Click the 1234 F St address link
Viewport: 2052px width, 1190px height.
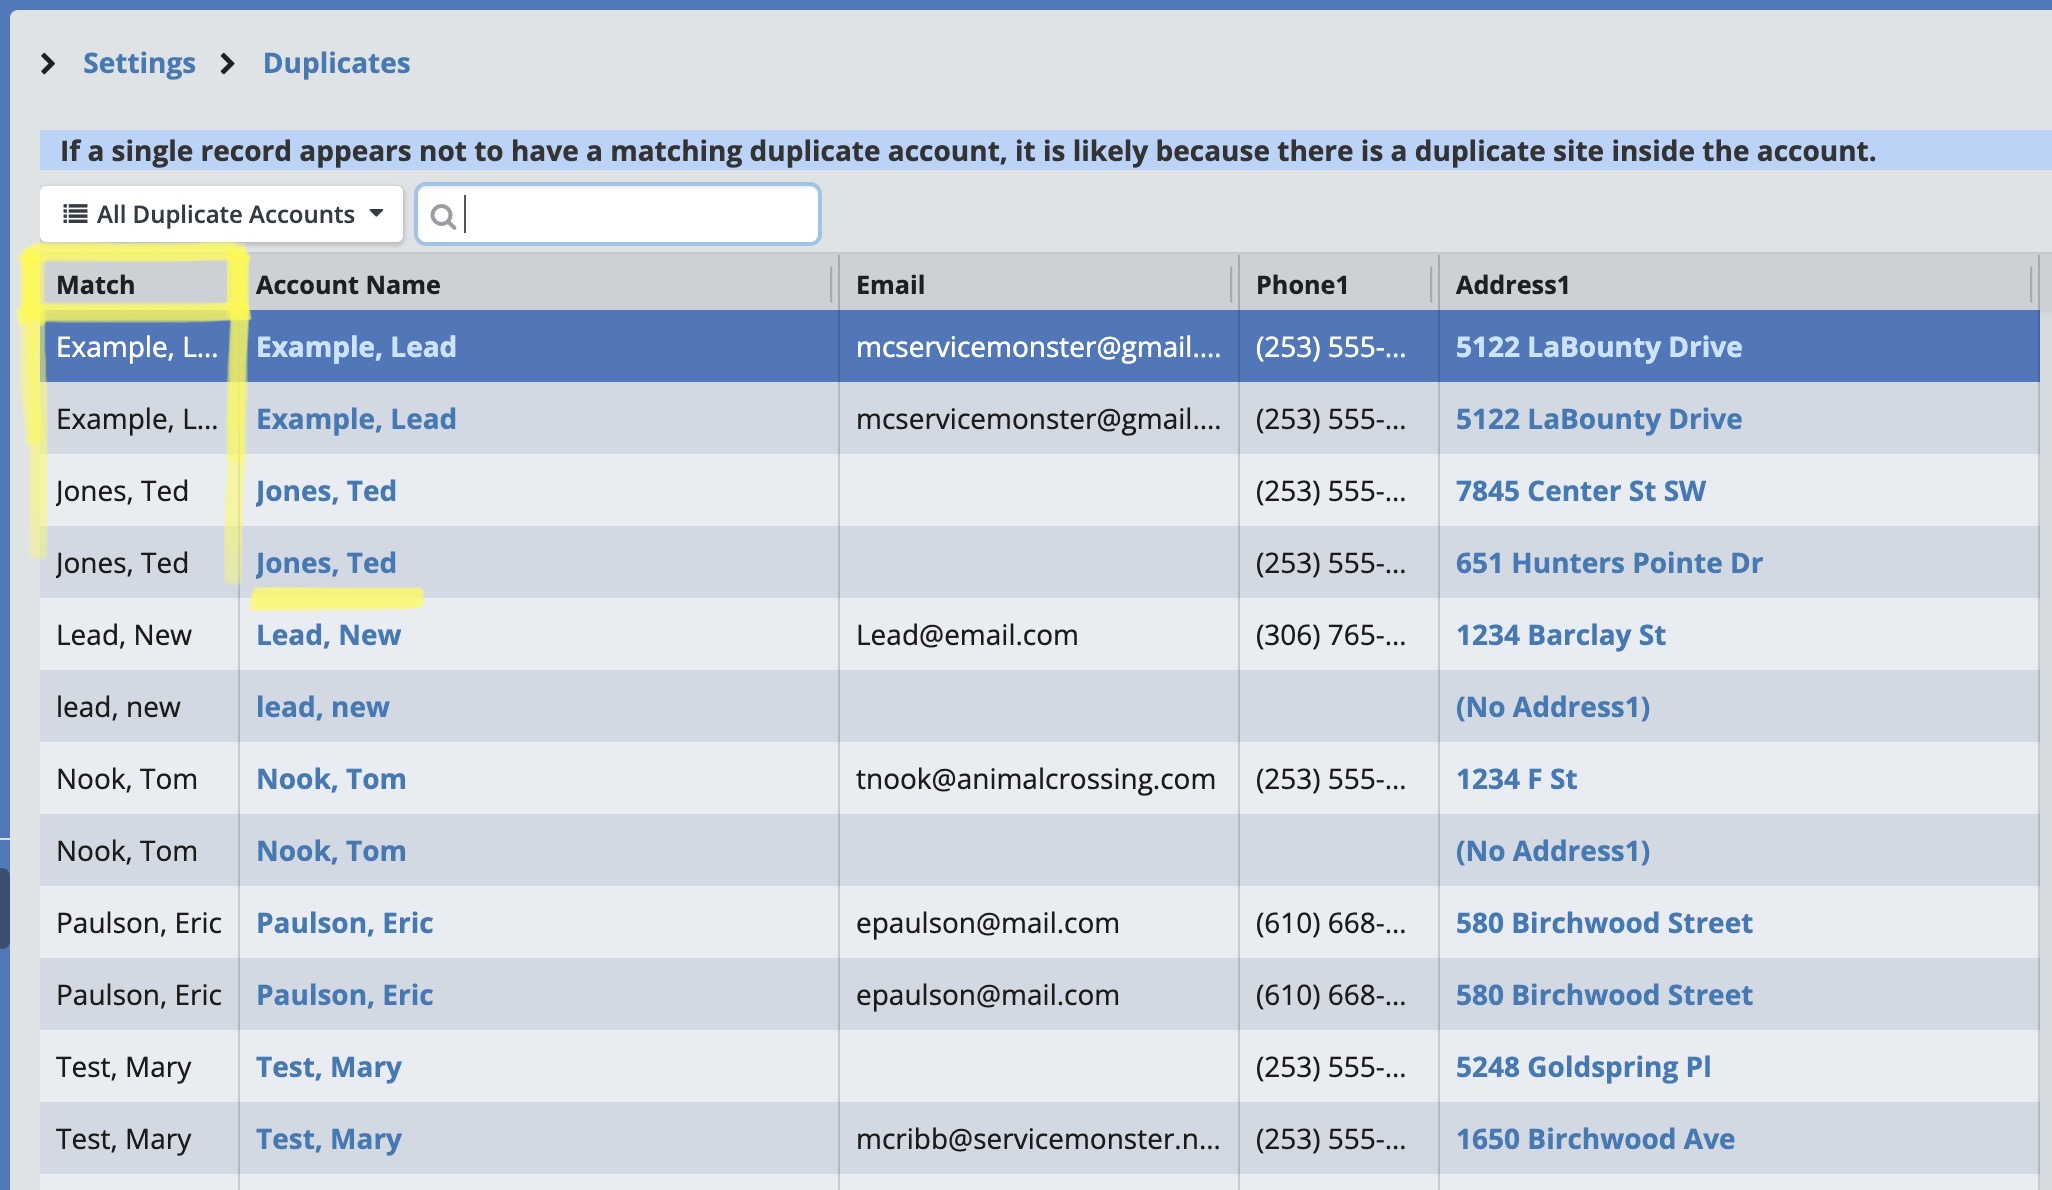1516,779
